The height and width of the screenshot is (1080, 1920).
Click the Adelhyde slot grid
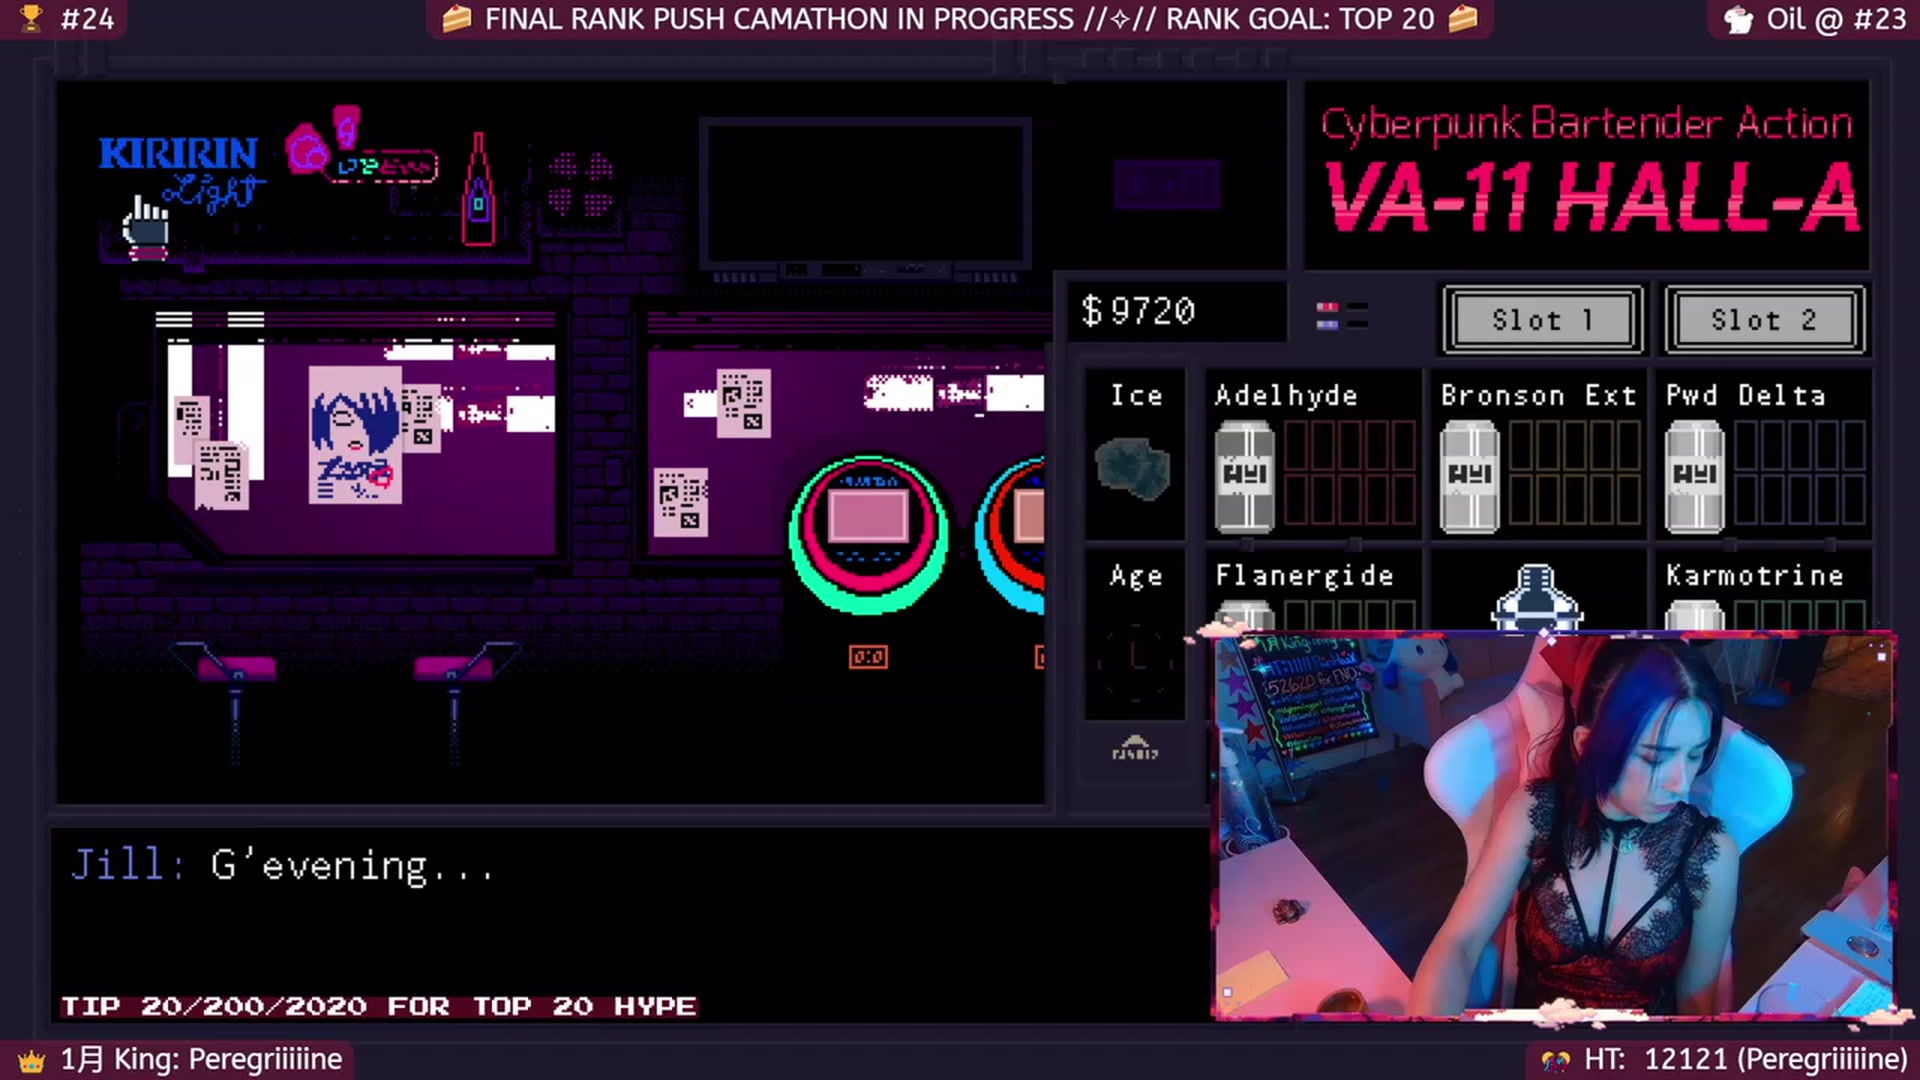[x=1349, y=473]
